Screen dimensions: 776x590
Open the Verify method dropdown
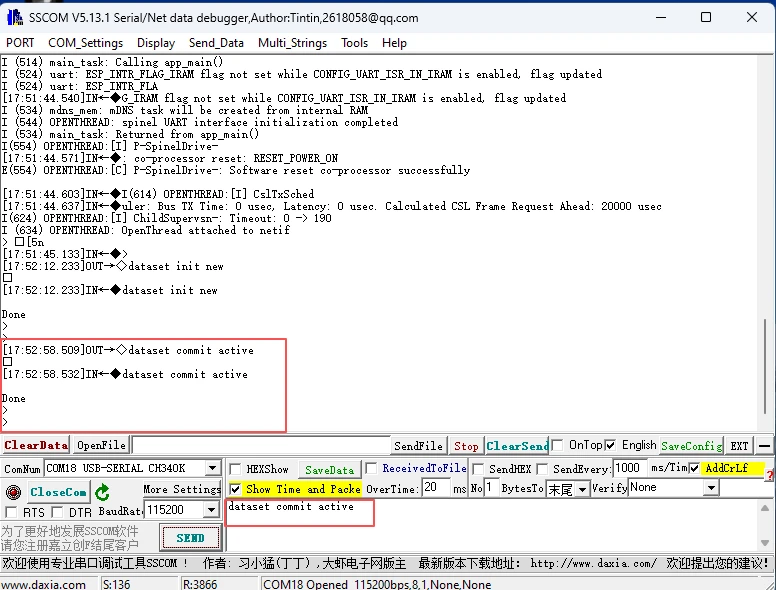[711, 488]
